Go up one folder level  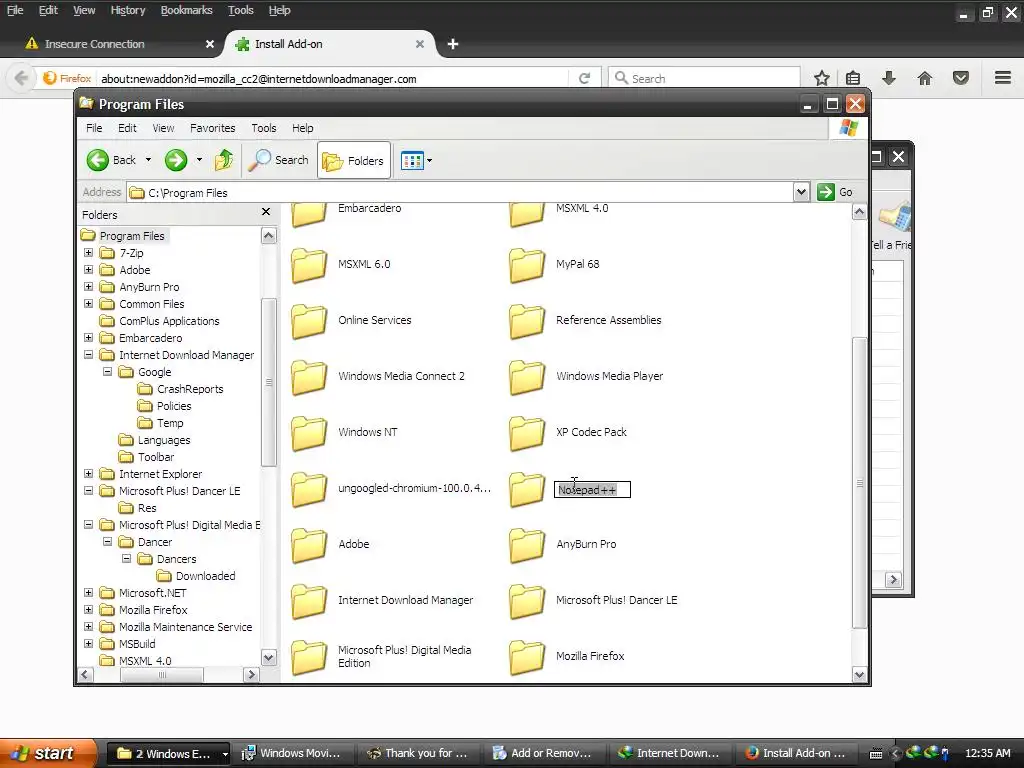[224, 160]
